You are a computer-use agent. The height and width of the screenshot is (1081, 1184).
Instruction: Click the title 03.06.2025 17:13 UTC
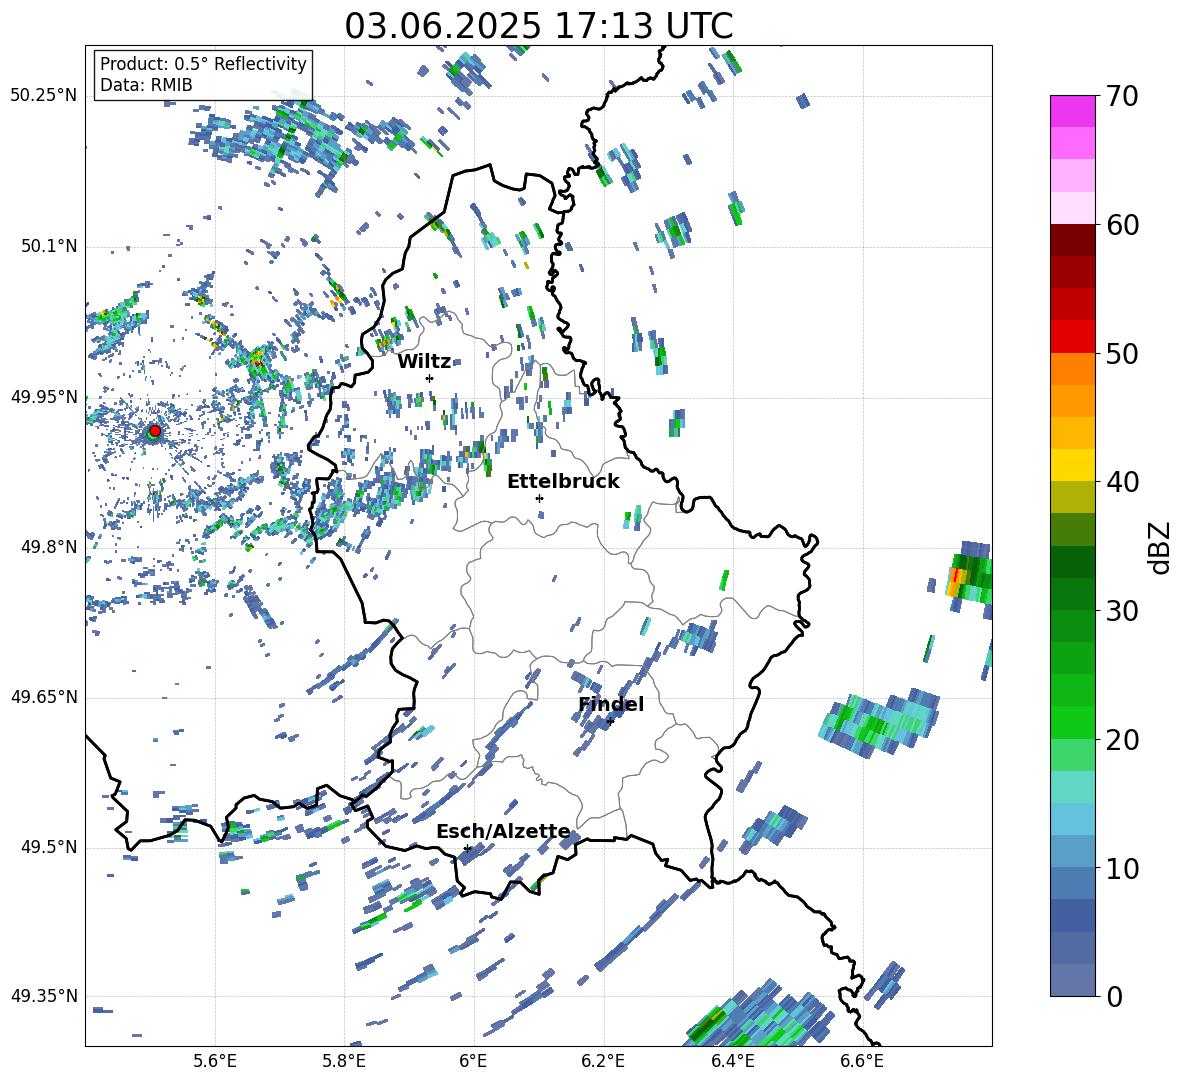[x=538, y=26]
